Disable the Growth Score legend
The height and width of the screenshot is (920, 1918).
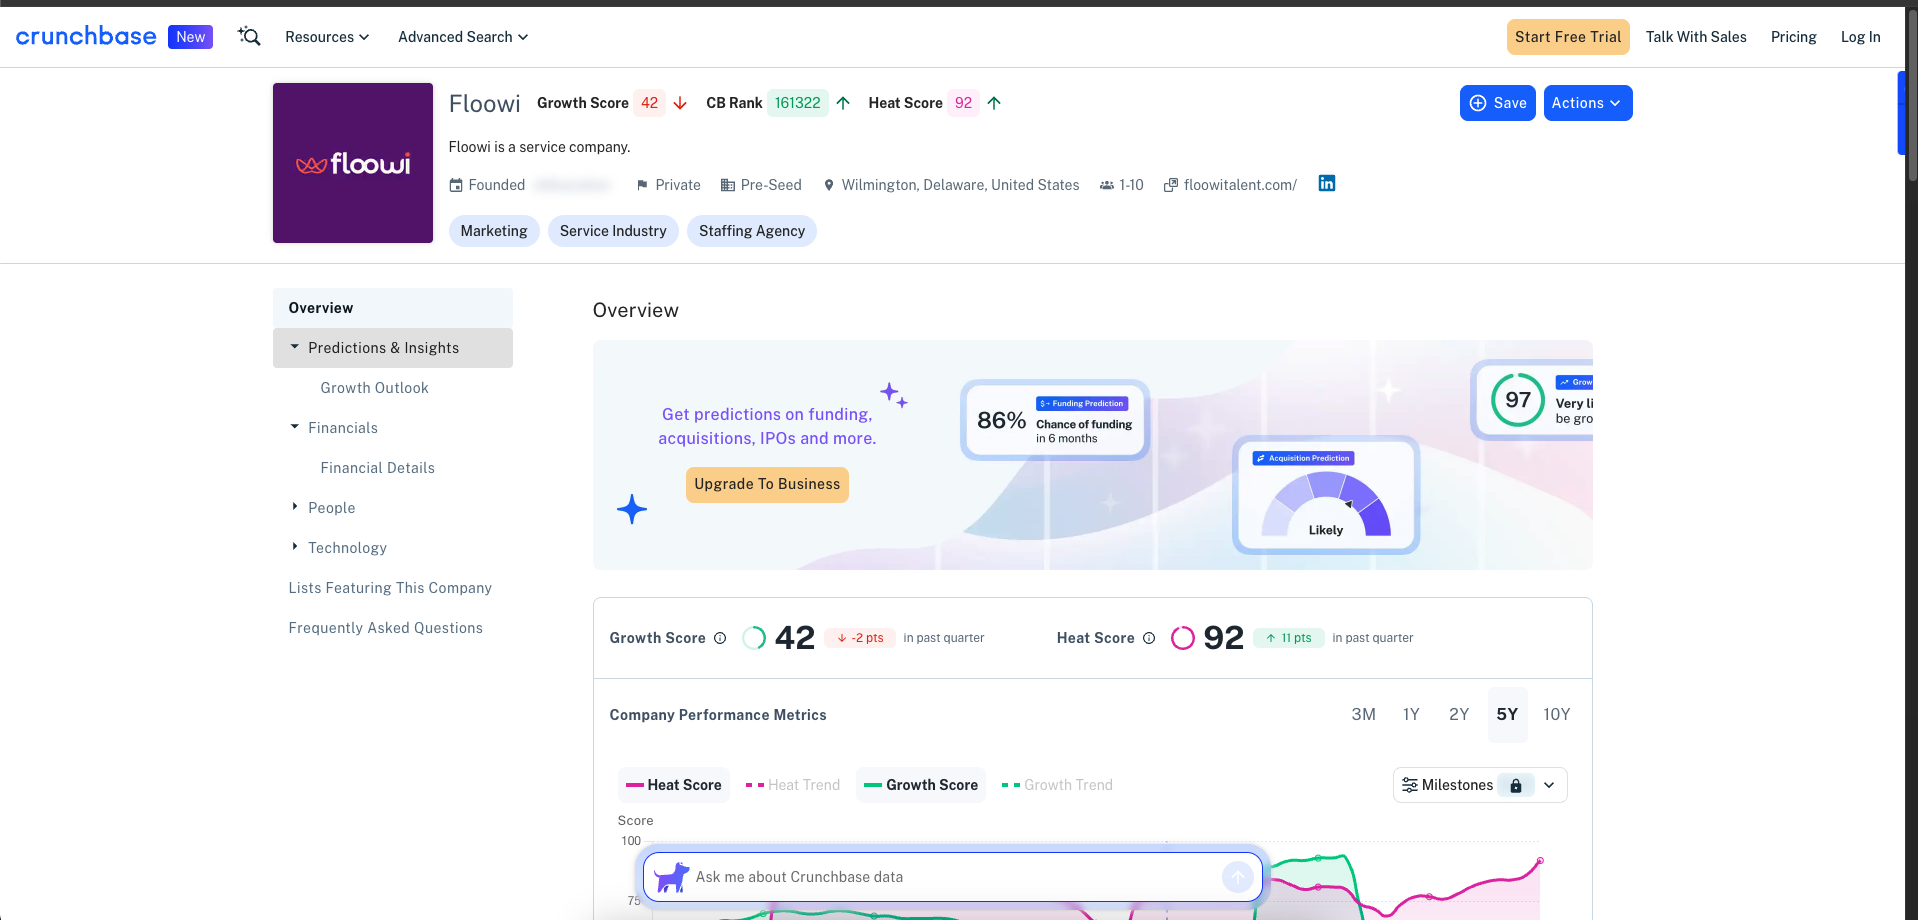(x=920, y=785)
